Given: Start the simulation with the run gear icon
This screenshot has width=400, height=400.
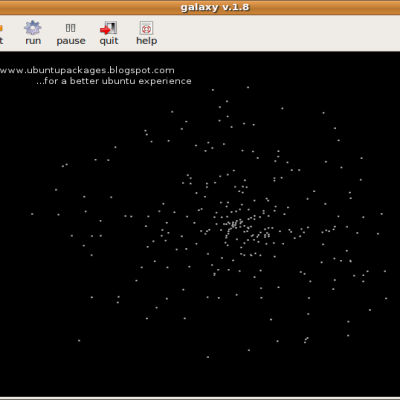Looking at the screenshot, I should coord(33,28).
